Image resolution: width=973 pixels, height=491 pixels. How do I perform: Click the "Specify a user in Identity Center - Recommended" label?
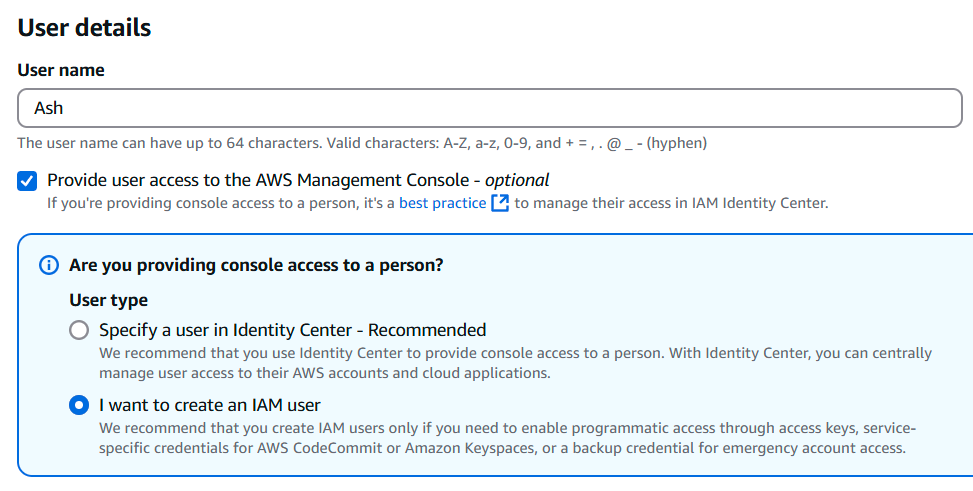292,330
